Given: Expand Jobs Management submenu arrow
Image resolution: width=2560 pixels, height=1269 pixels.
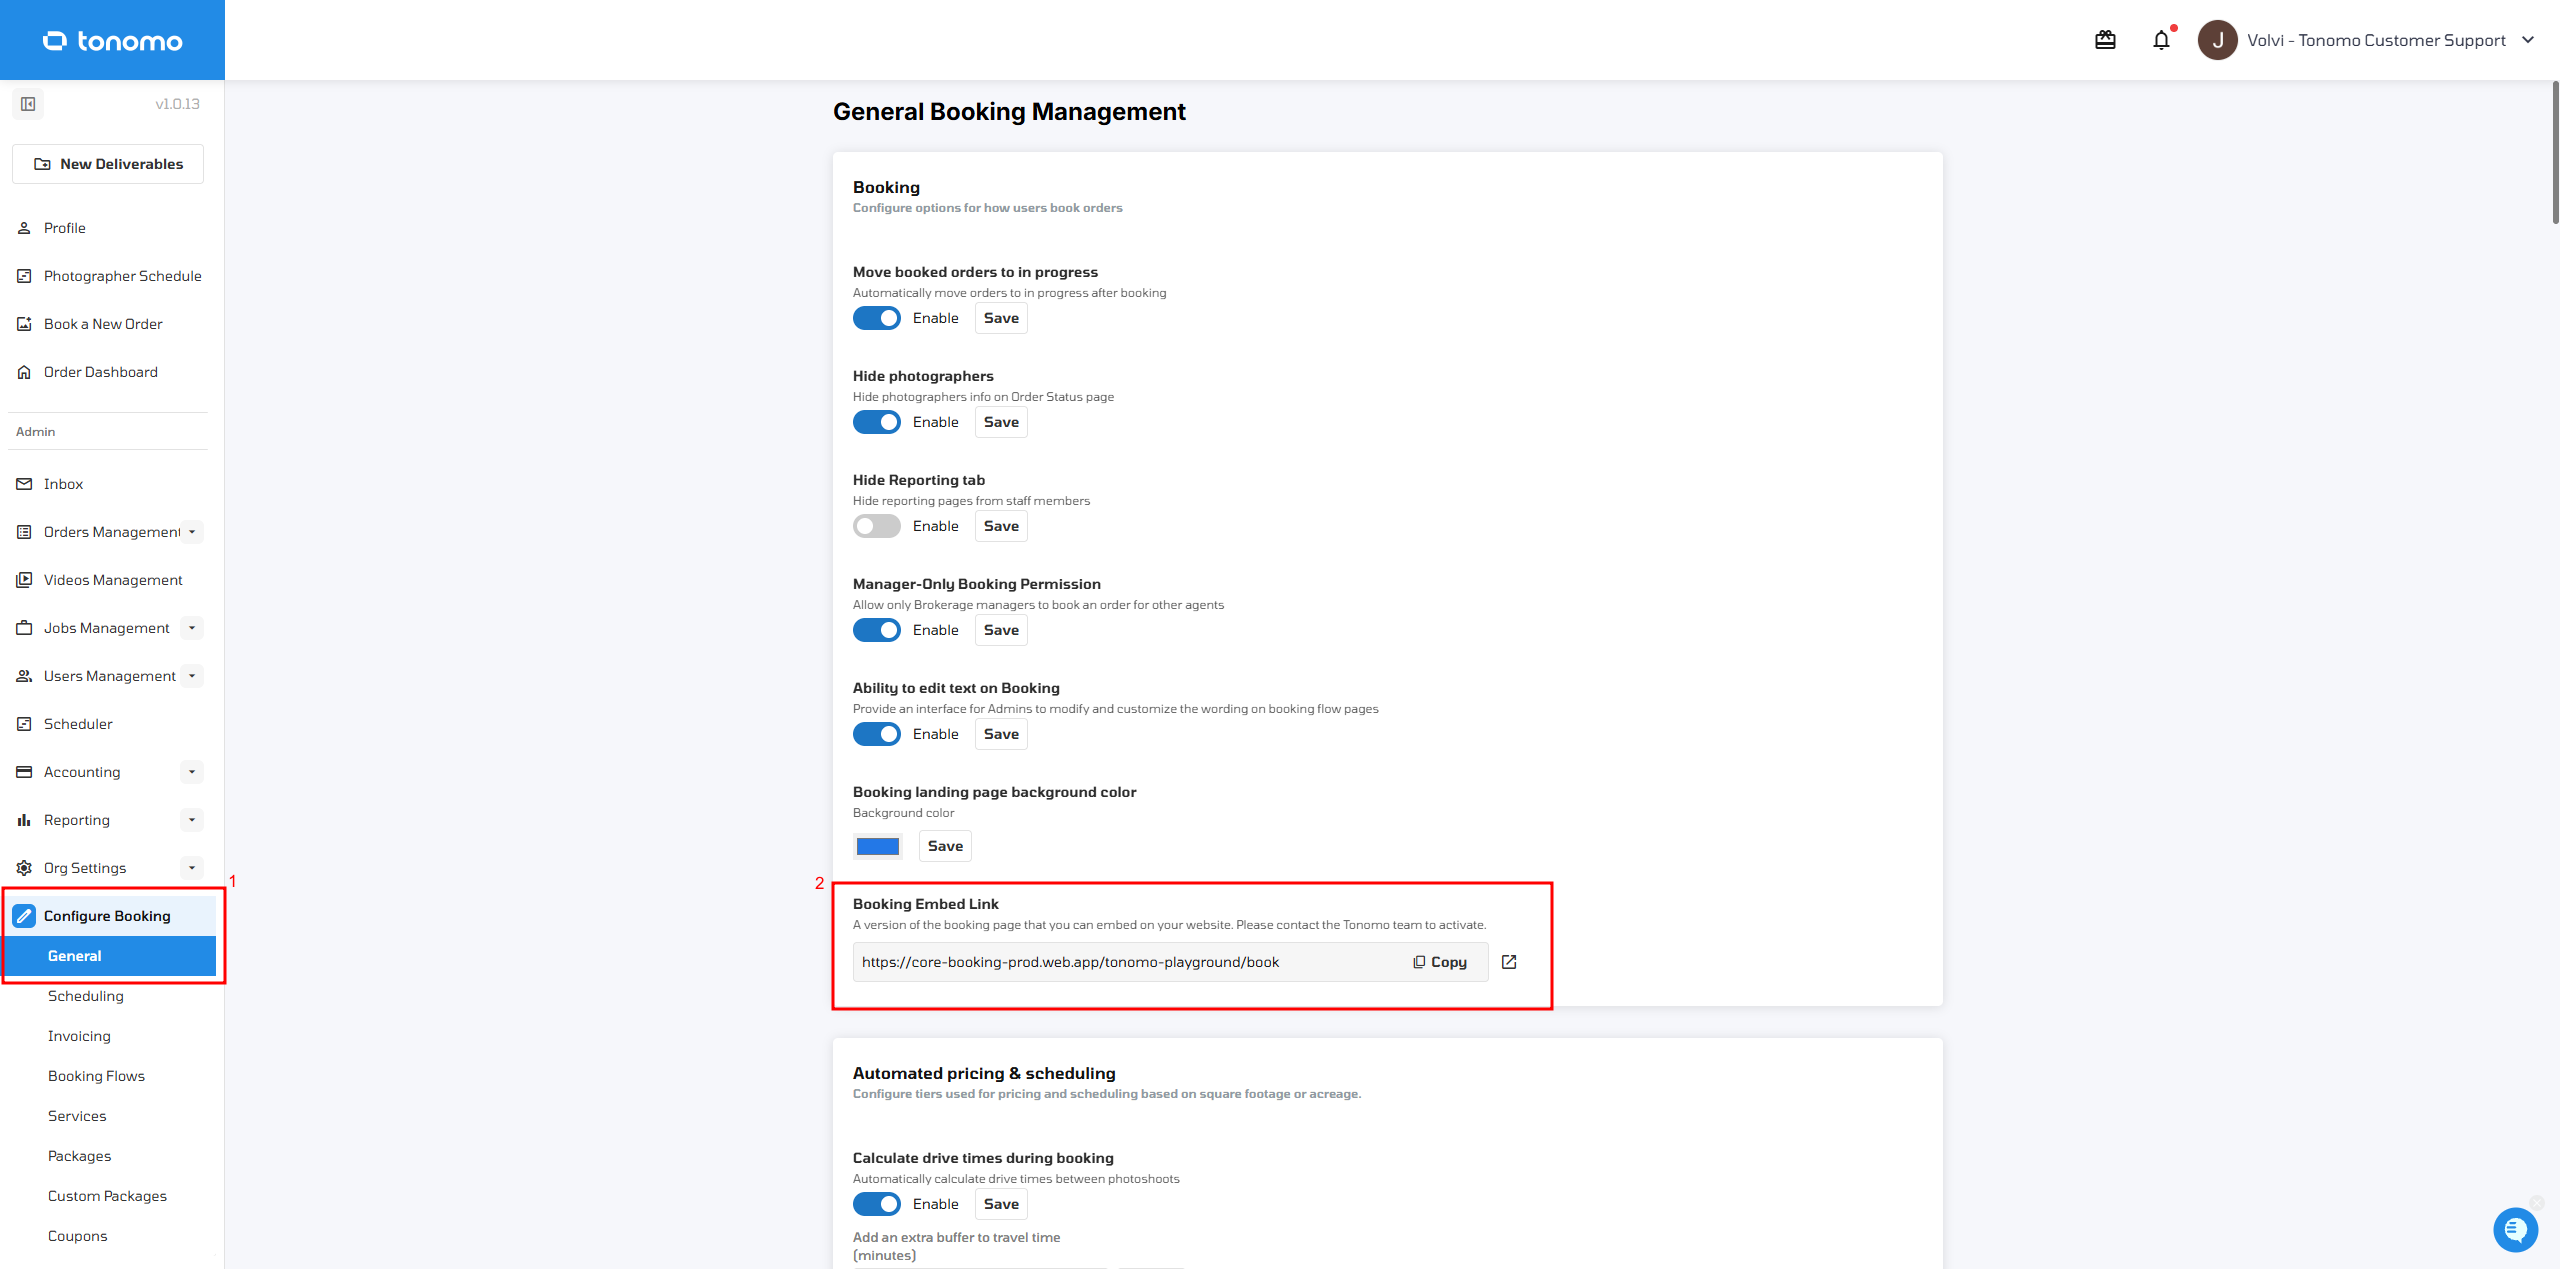Looking at the screenshot, I should coord(192,628).
